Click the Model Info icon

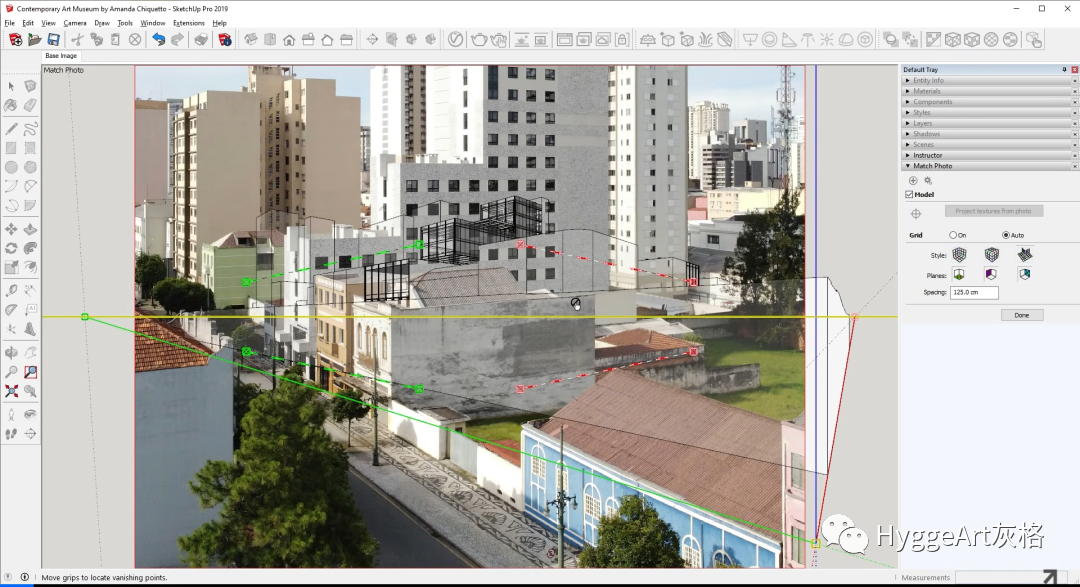[225, 40]
